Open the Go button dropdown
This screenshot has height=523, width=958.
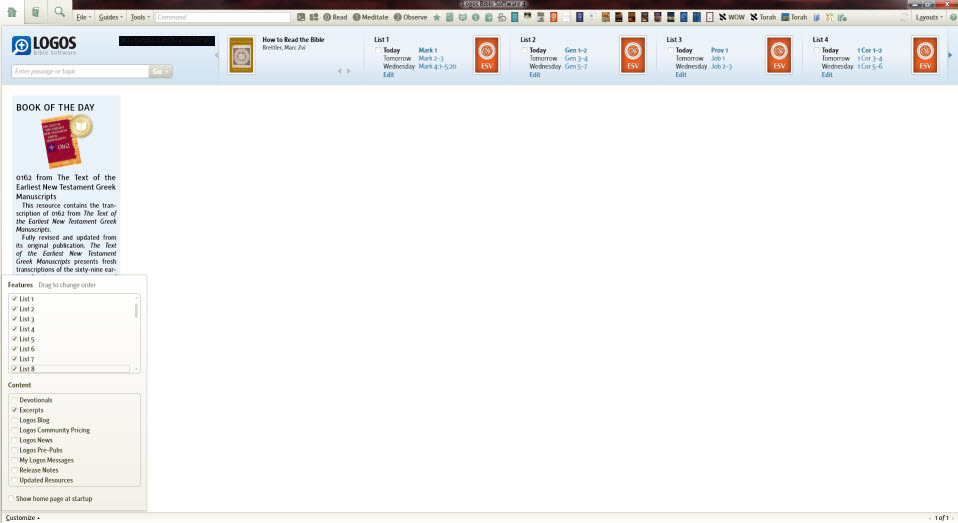click(x=161, y=71)
